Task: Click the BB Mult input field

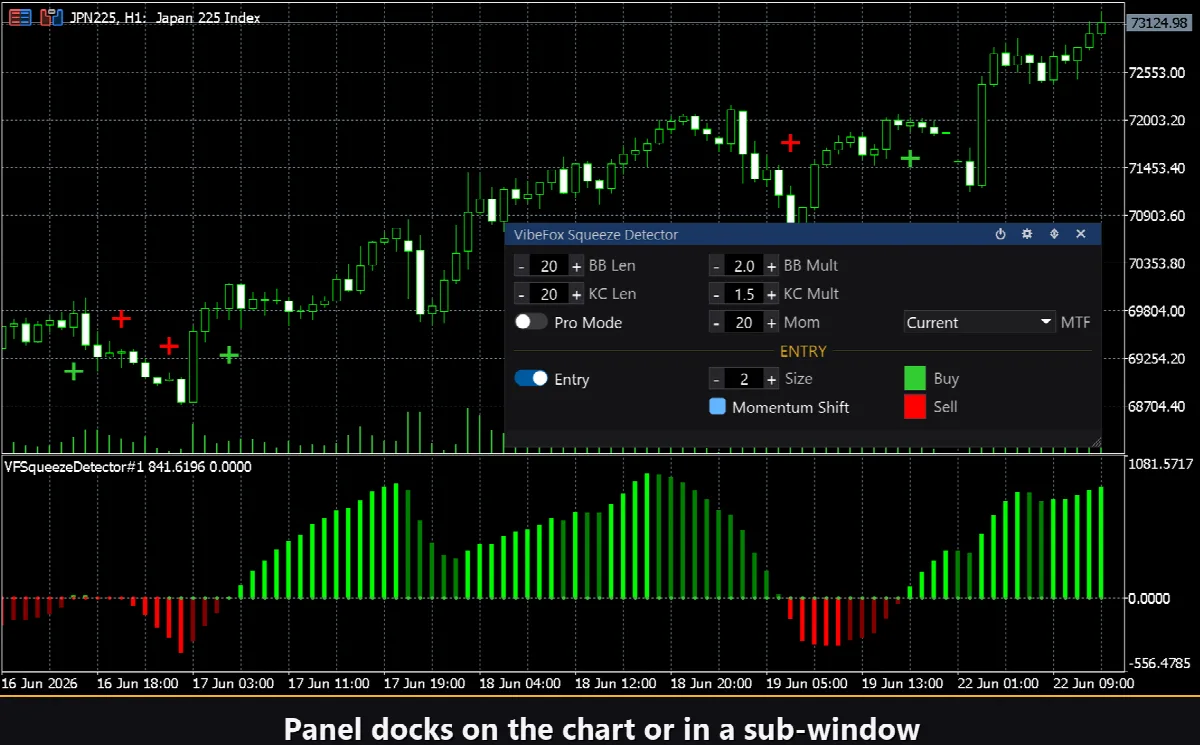Action: click(744, 266)
